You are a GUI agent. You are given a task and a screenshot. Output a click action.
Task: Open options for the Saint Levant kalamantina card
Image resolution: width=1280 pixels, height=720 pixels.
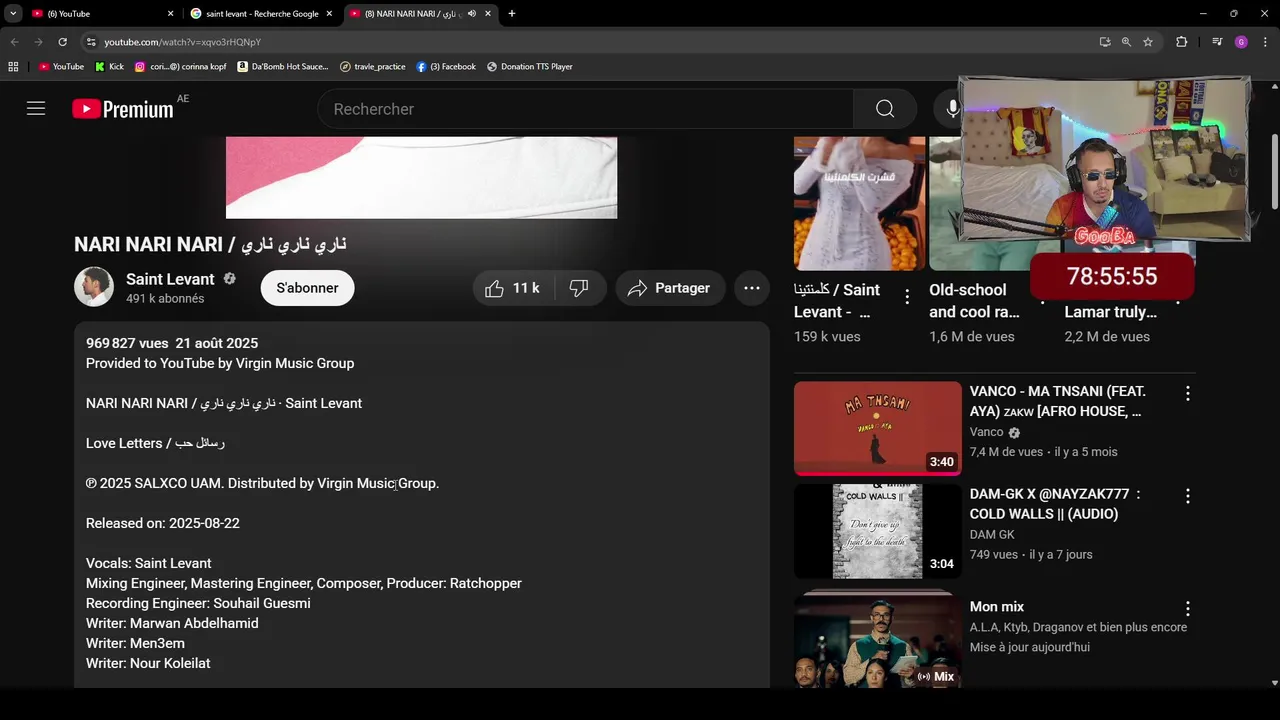[x=907, y=297]
